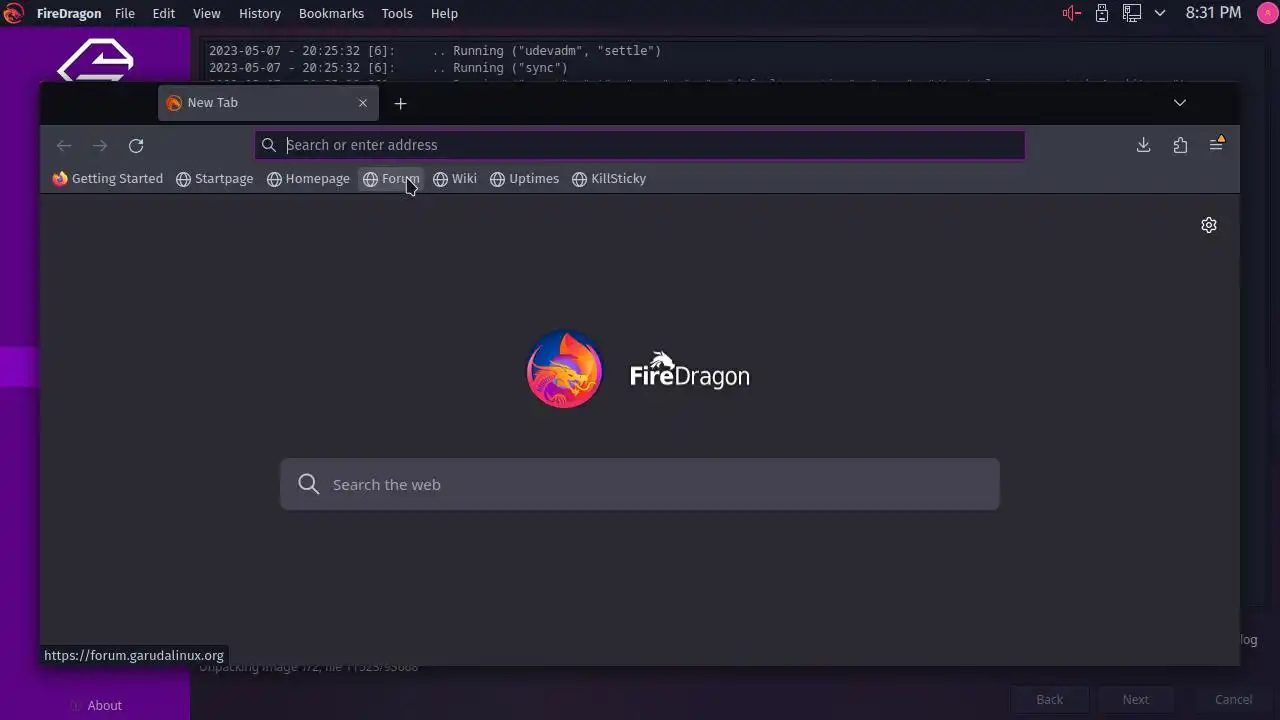Viewport: 1280px width, 720px height.
Task: Open the extensions puzzle icon
Action: click(1180, 145)
